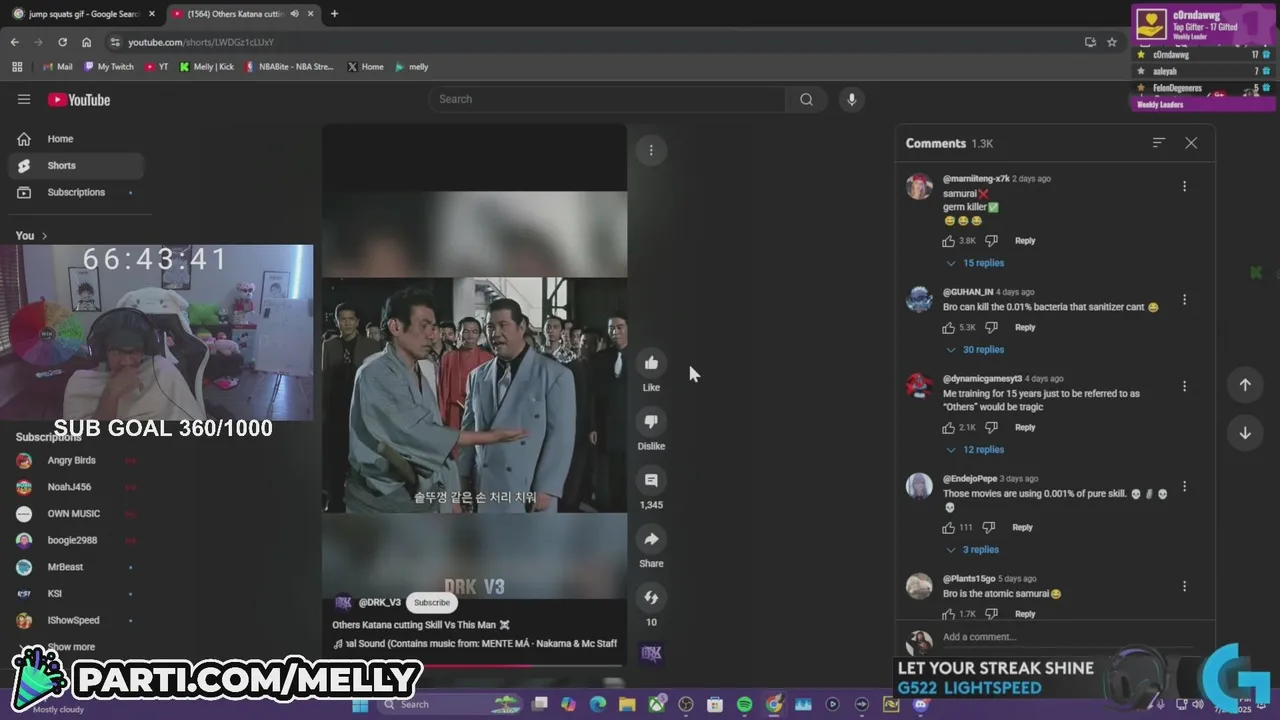Reload the page
This screenshot has width=1280, height=720.
(62, 42)
